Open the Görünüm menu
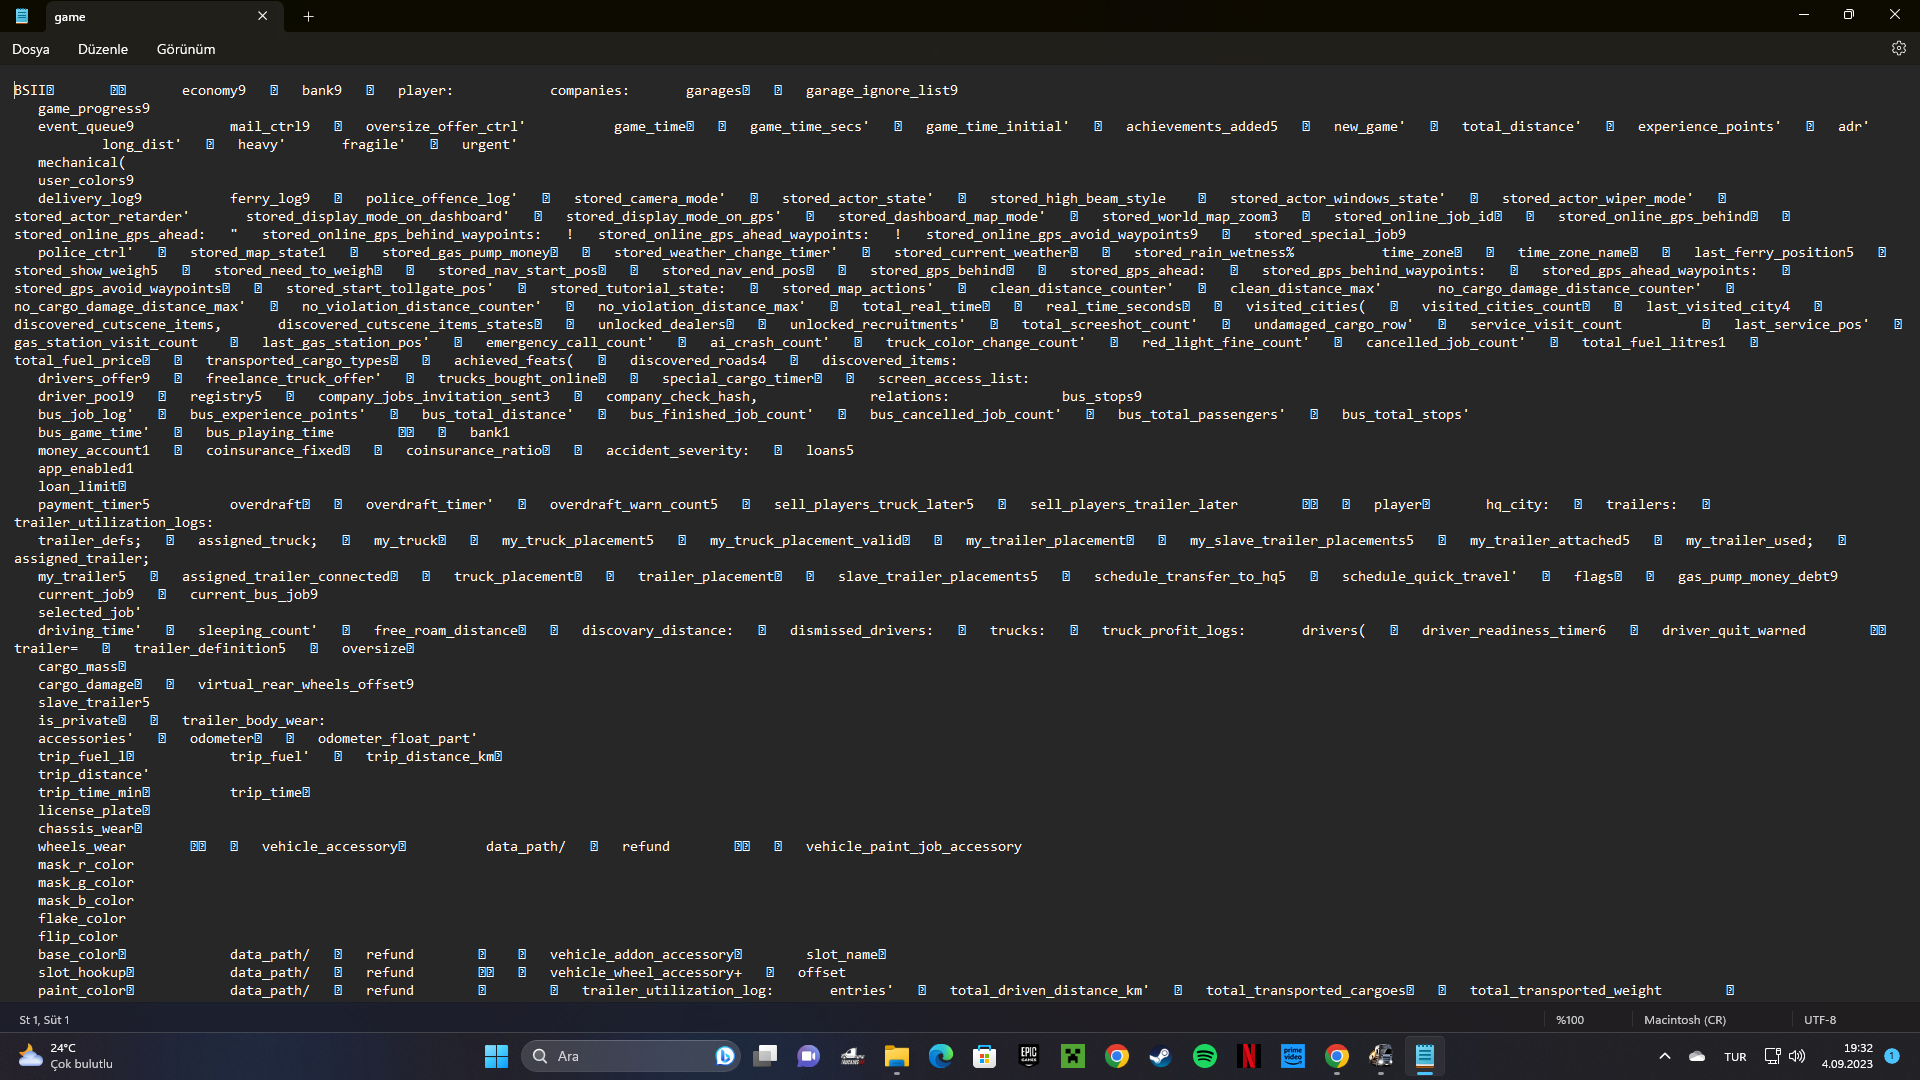The width and height of the screenshot is (1920, 1080). (185, 49)
